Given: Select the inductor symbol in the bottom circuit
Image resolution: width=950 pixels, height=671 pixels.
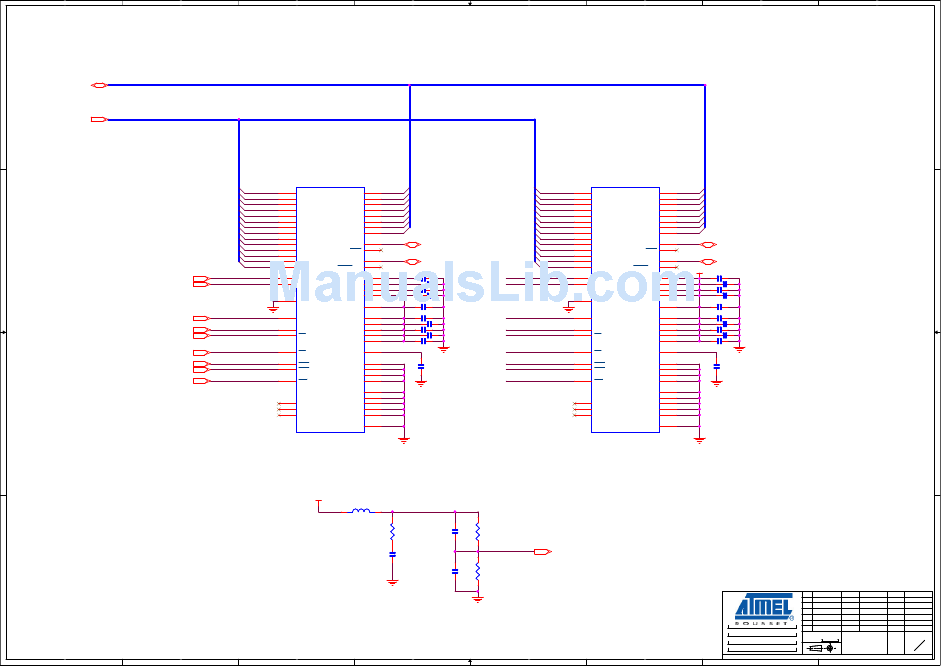Looking at the screenshot, I should pos(361,512).
